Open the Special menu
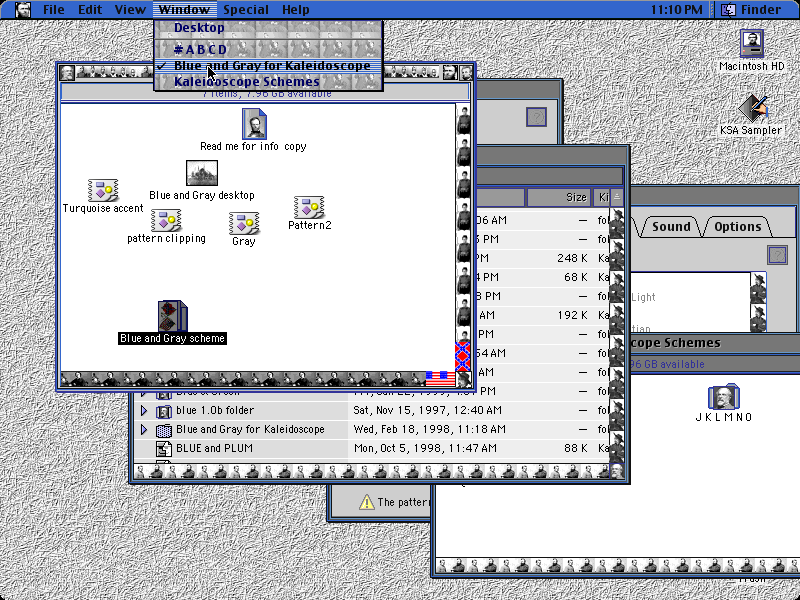Image resolution: width=800 pixels, height=600 pixels. (x=245, y=10)
